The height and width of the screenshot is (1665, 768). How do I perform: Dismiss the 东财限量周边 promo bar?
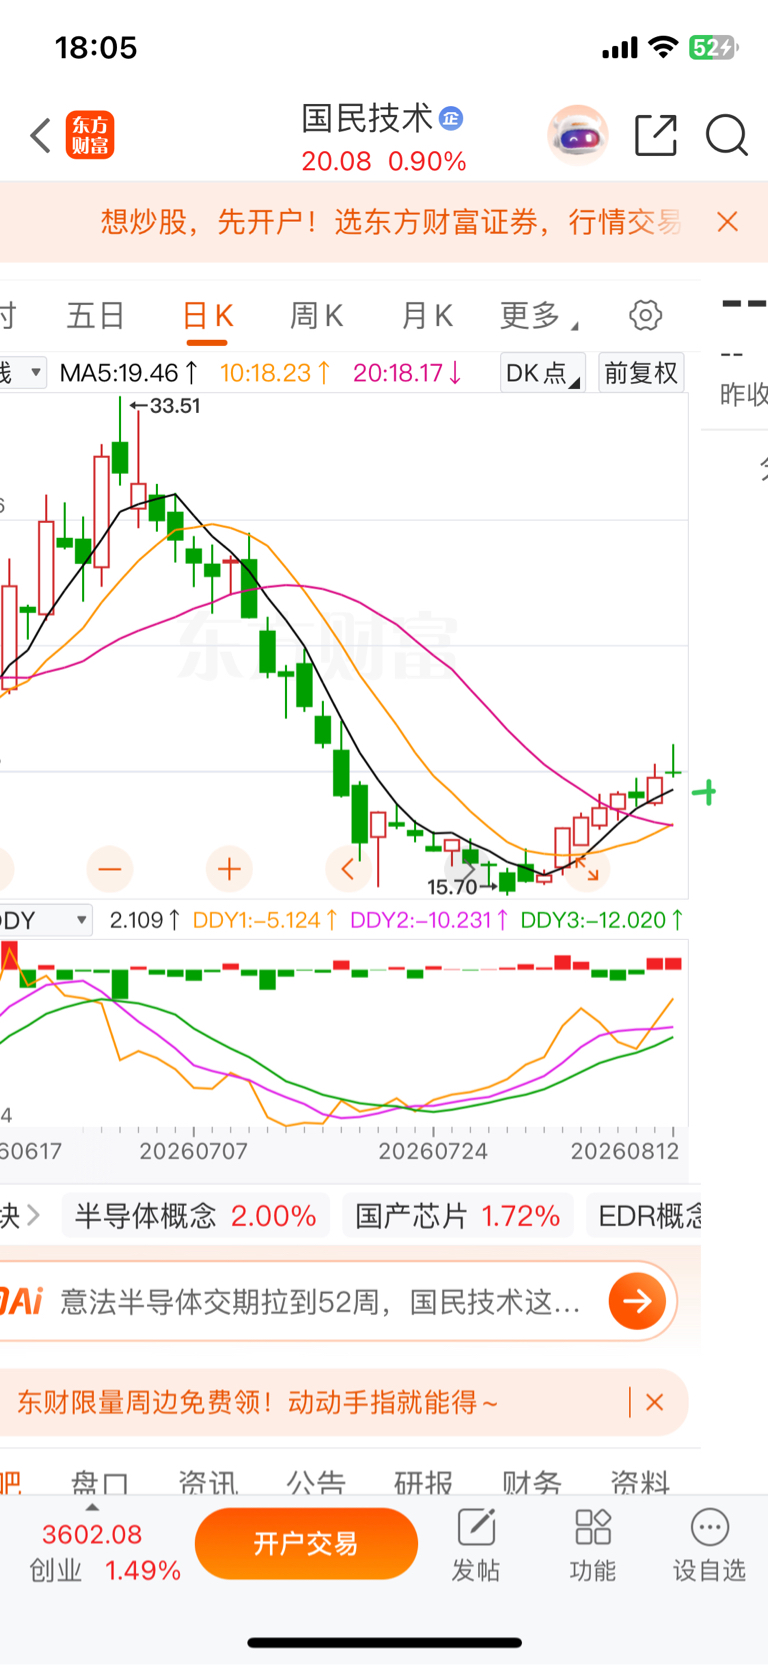click(x=655, y=1403)
